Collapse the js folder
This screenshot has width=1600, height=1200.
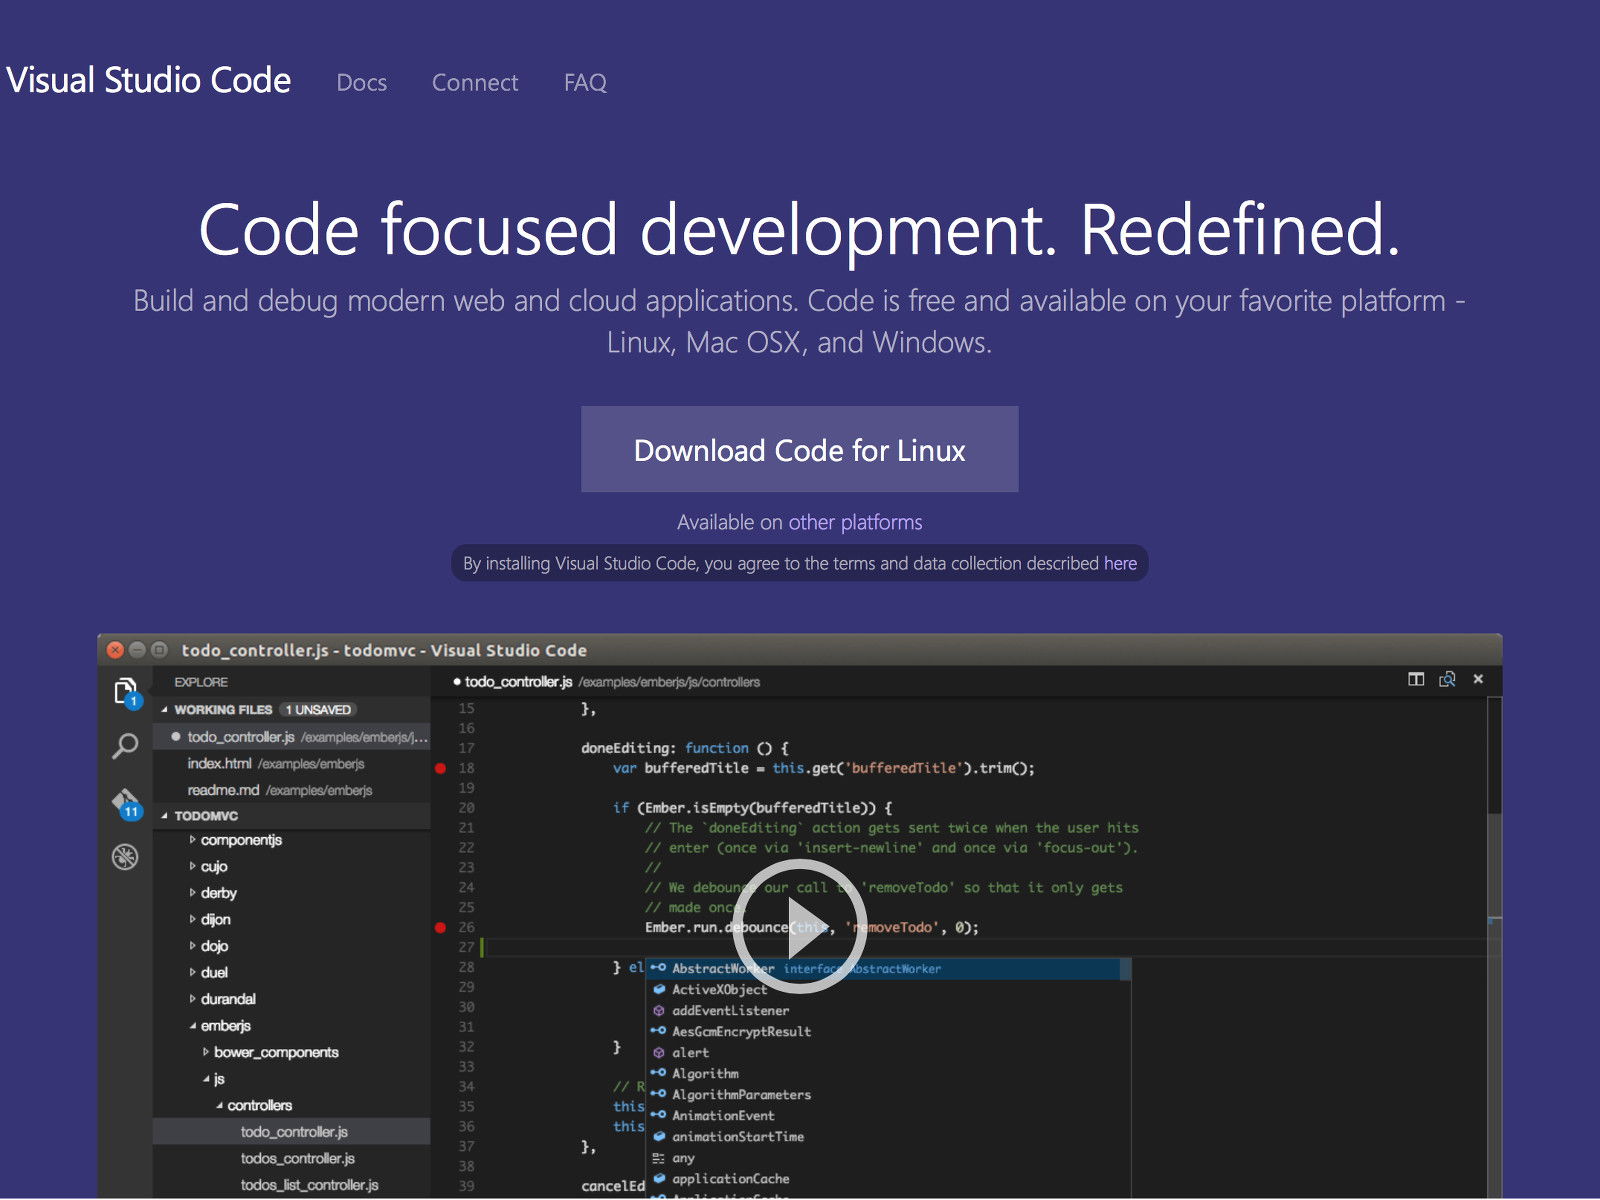[x=205, y=1078]
